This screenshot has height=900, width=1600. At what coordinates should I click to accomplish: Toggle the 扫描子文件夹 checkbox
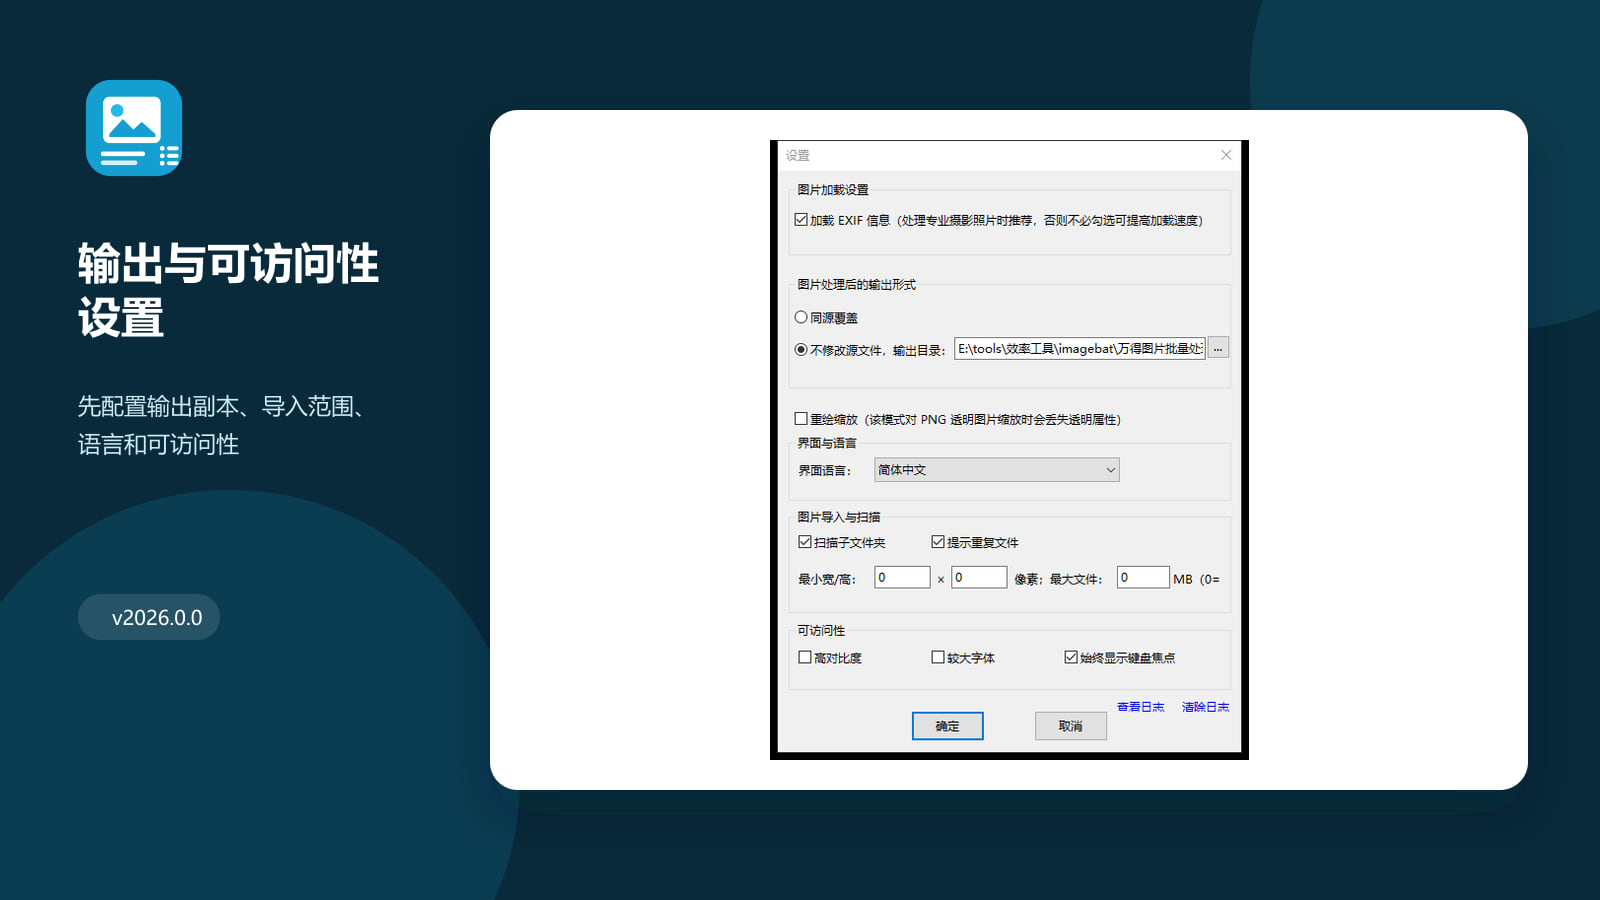pyautogui.click(x=805, y=542)
